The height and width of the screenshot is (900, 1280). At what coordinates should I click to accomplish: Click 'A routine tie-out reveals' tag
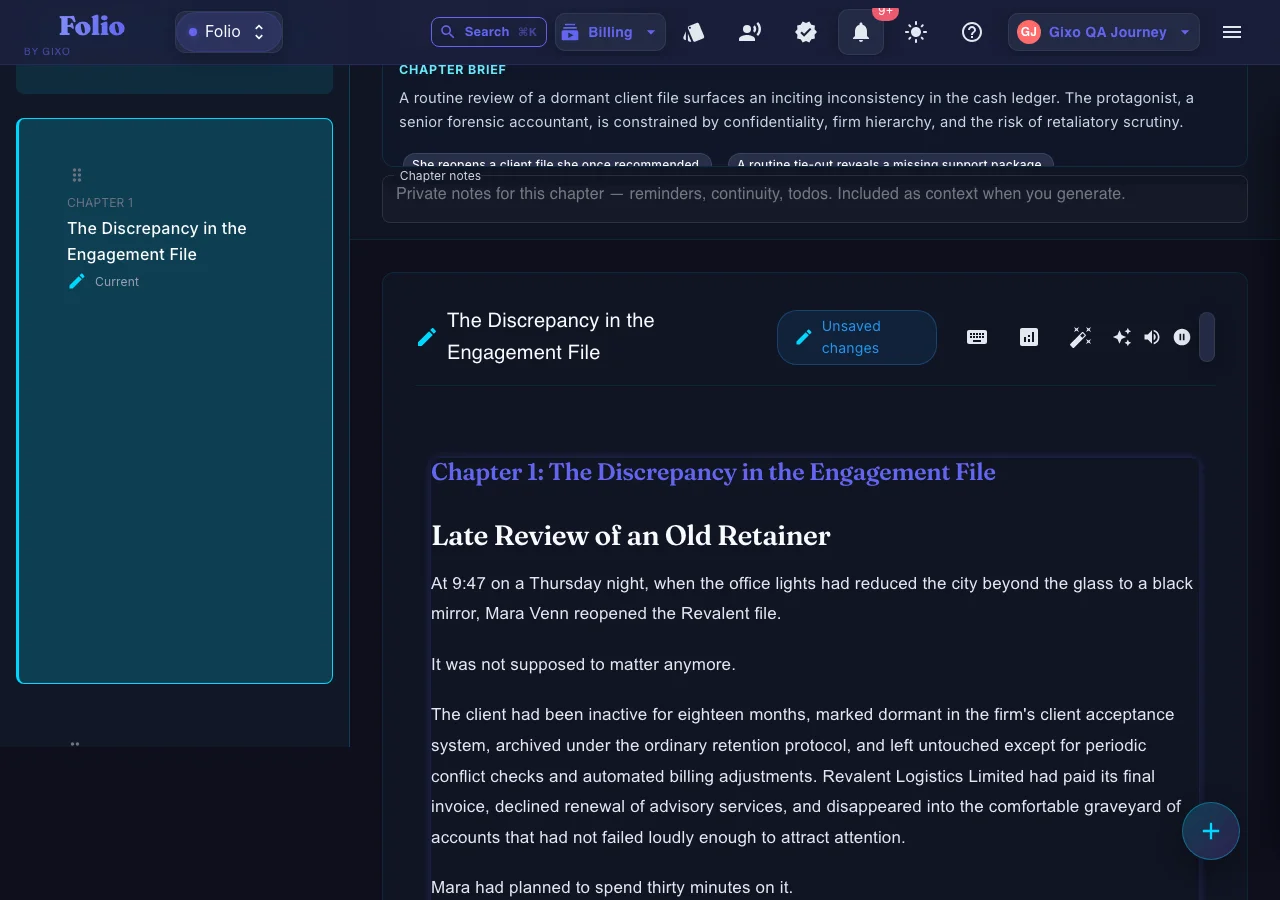point(891,162)
